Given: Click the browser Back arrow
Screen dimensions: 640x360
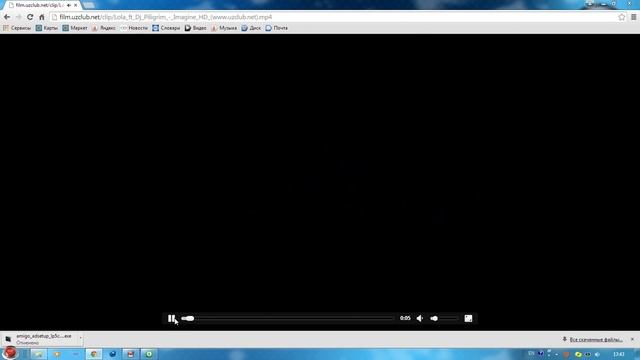Looking at the screenshot, I should (x=7, y=17).
